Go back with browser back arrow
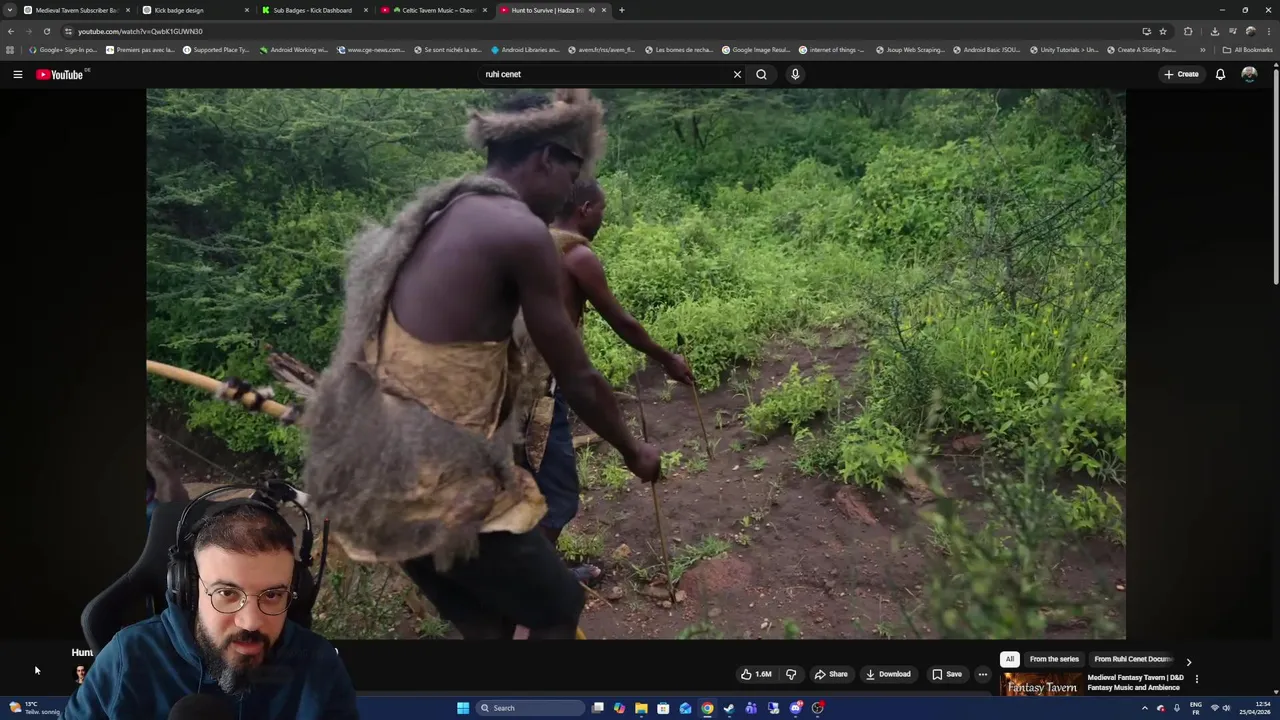 [11, 31]
